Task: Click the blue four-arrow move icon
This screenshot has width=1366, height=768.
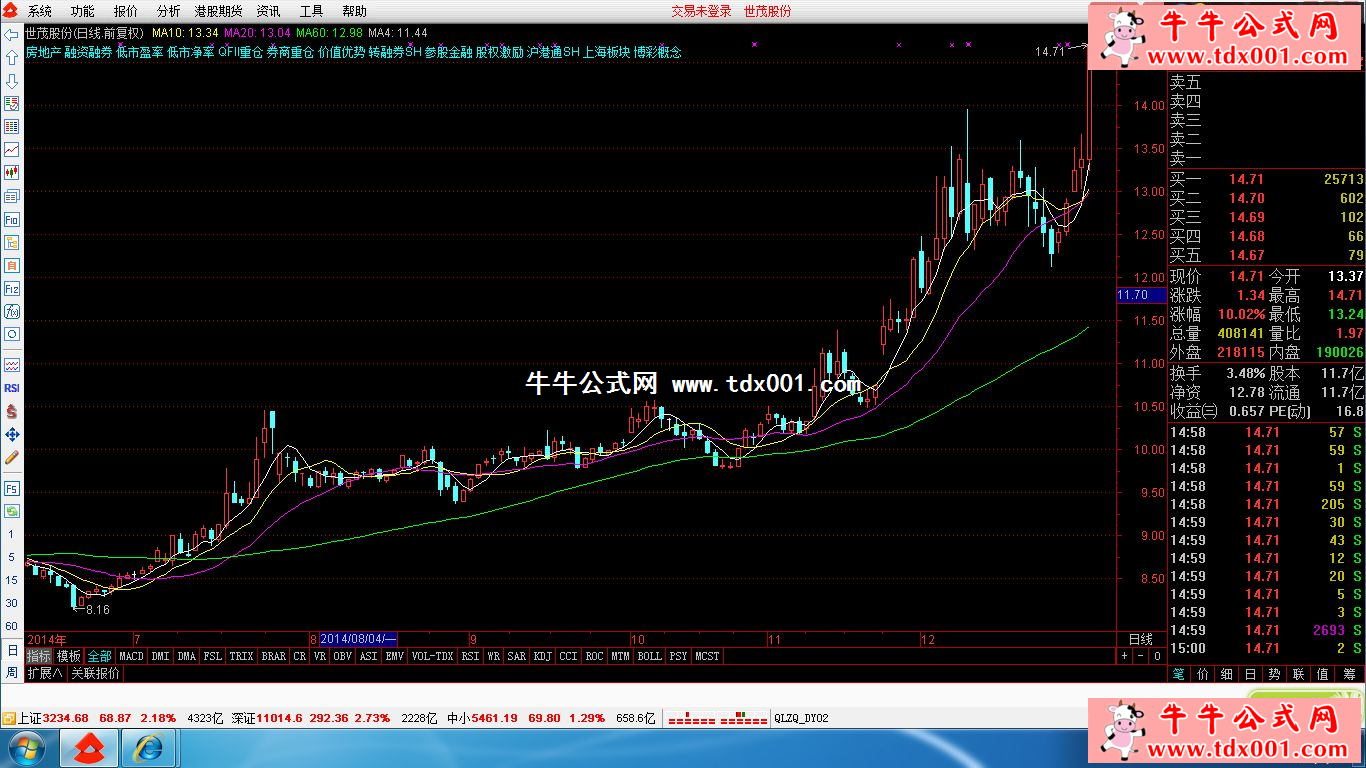Action: (12, 434)
